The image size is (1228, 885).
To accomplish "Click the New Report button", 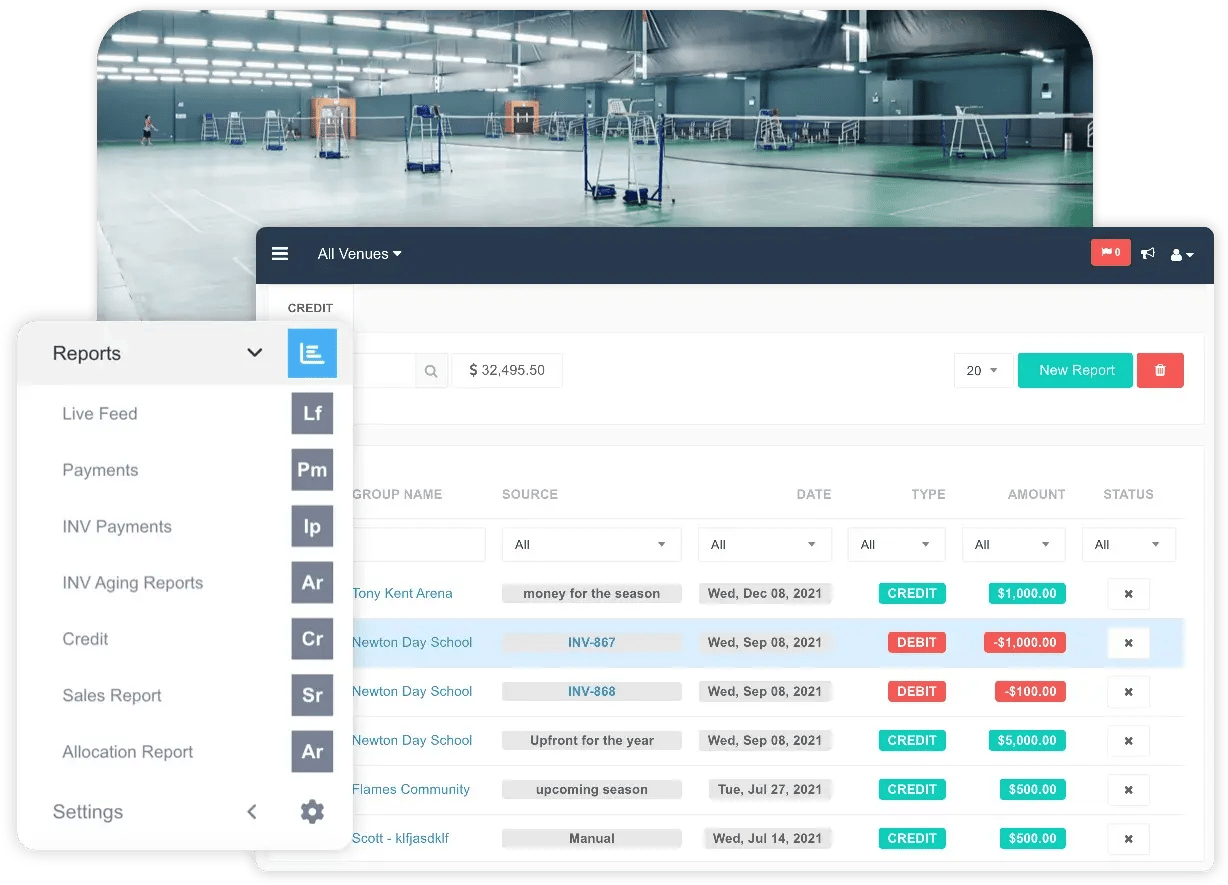I will (x=1075, y=370).
